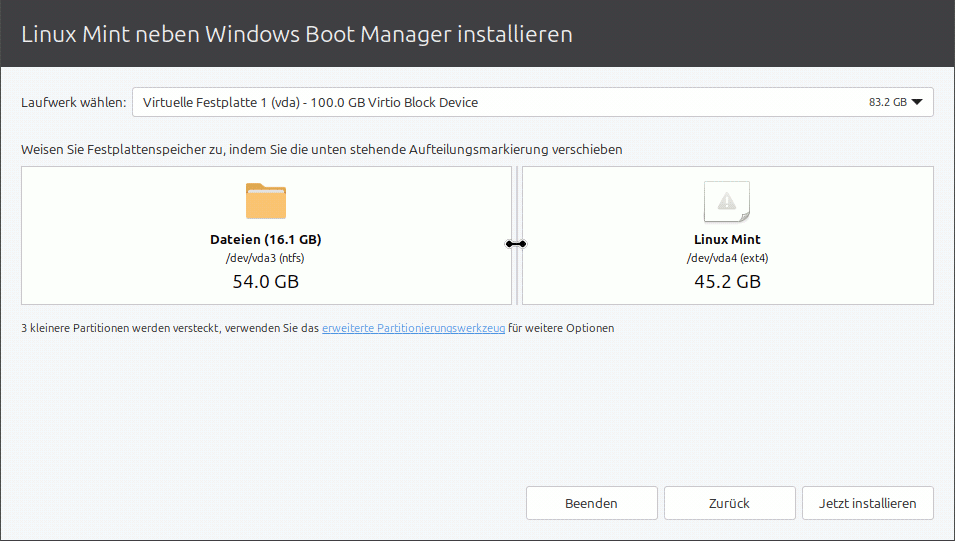Click the Weisen Sie Festplattenspeicher zu instruction text
The image size is (955, 541).
pos(322,149)
